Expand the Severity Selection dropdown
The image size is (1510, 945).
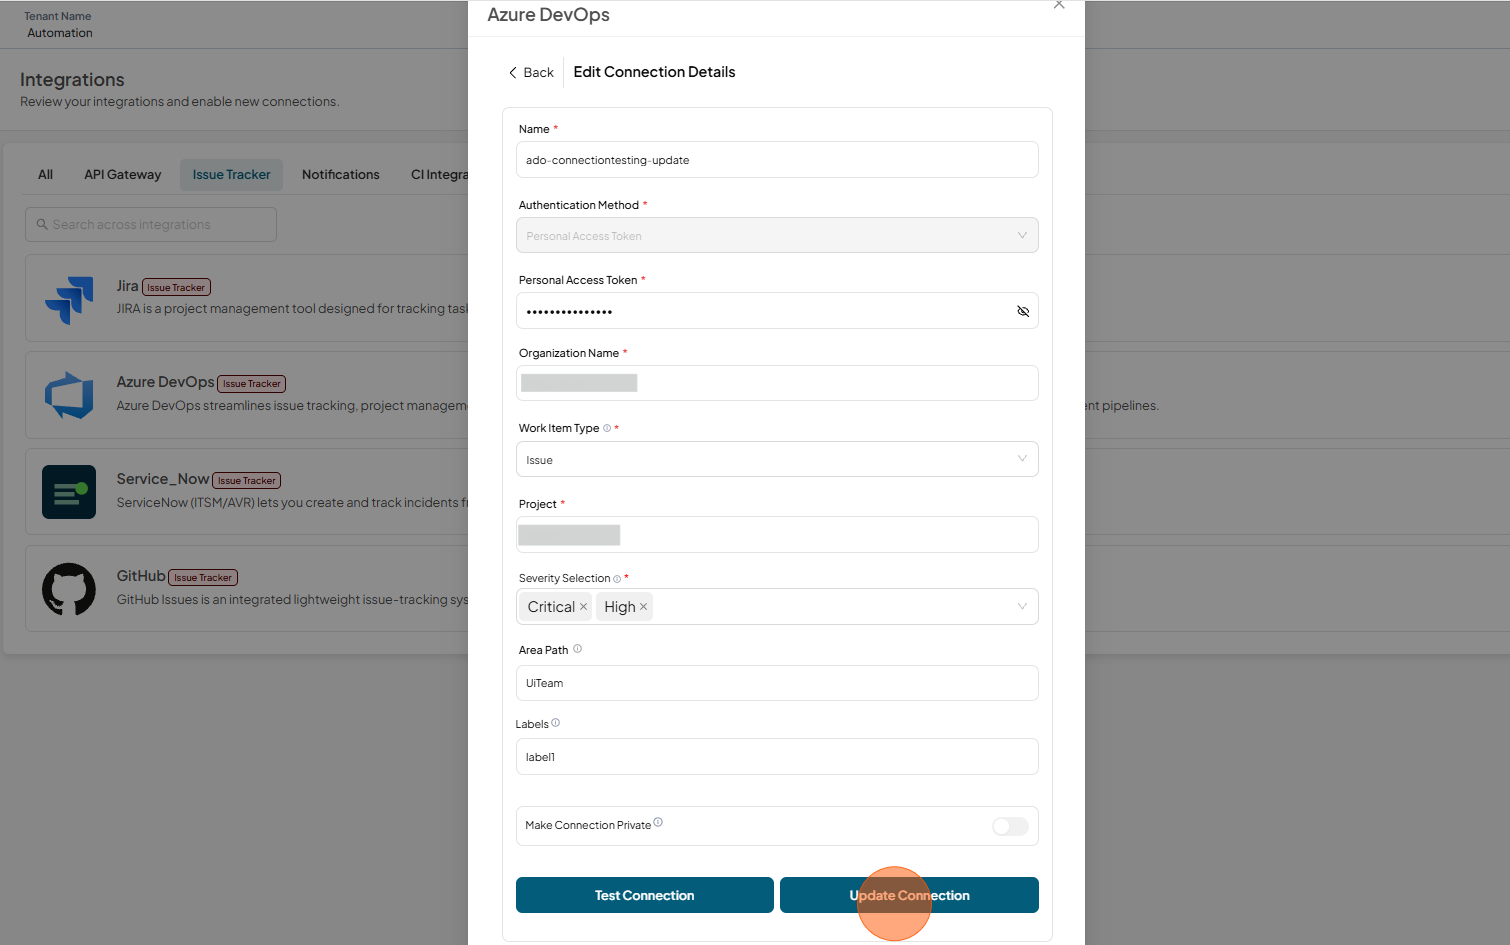coord(1022,607)
